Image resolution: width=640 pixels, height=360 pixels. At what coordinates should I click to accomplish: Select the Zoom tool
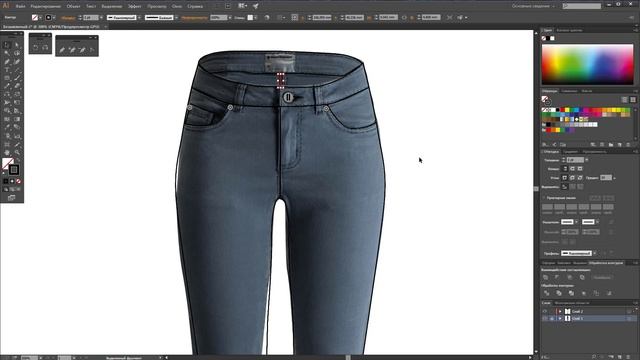pos(17,153)
